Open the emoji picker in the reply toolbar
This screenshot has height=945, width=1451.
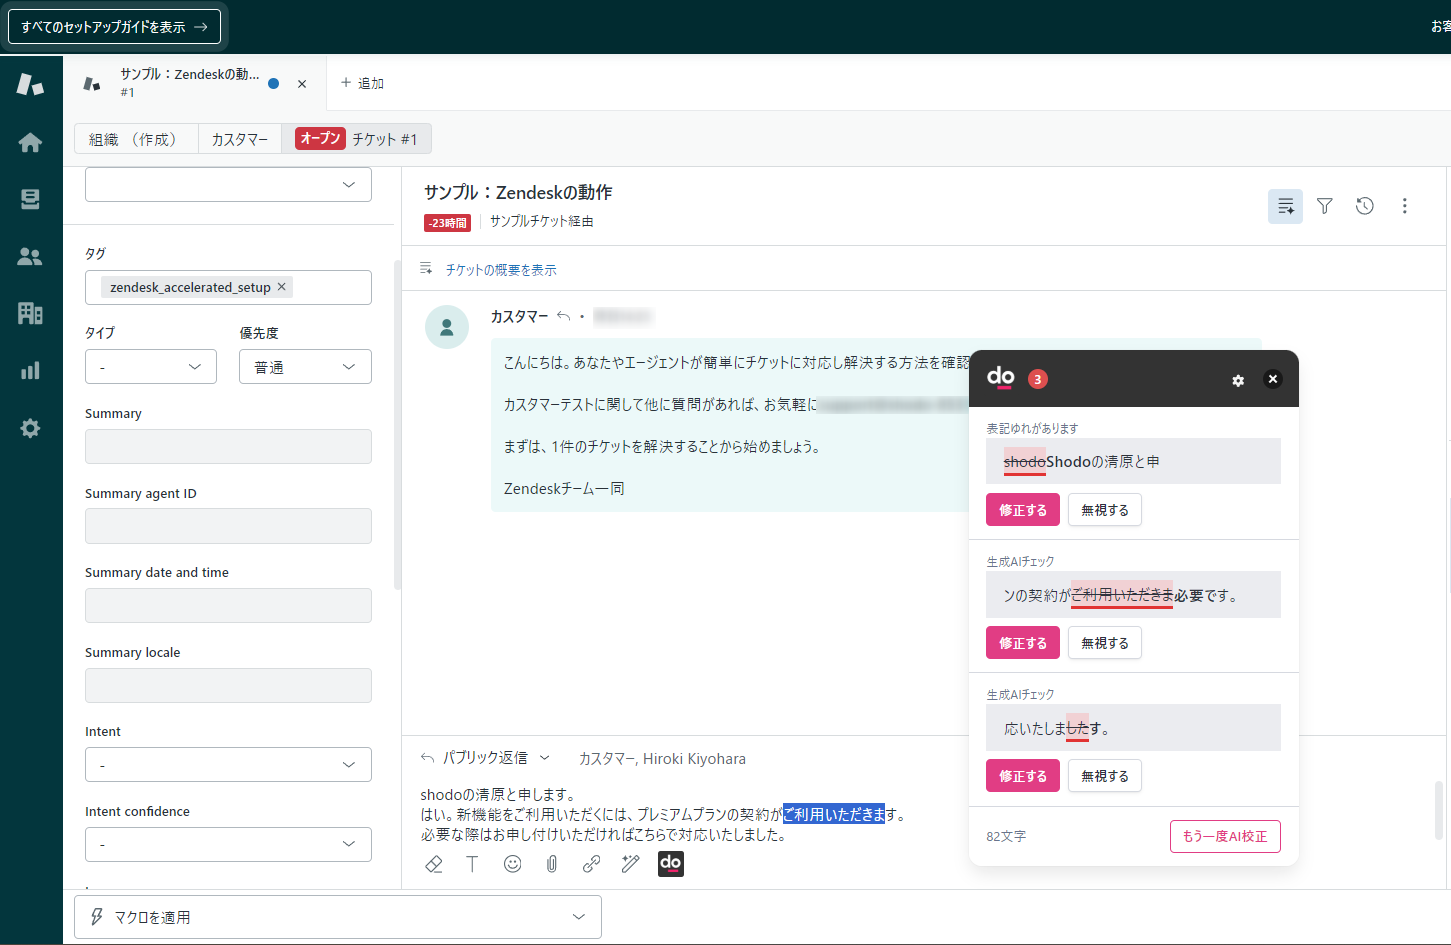click(512, 863)
